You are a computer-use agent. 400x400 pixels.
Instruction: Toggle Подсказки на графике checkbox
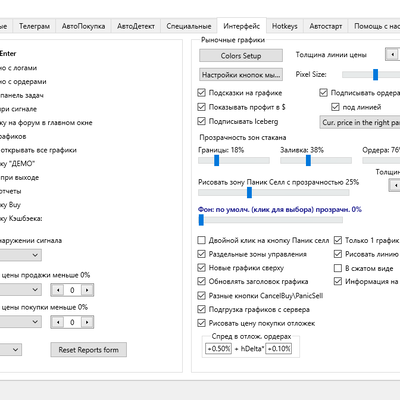click(201, 93)
